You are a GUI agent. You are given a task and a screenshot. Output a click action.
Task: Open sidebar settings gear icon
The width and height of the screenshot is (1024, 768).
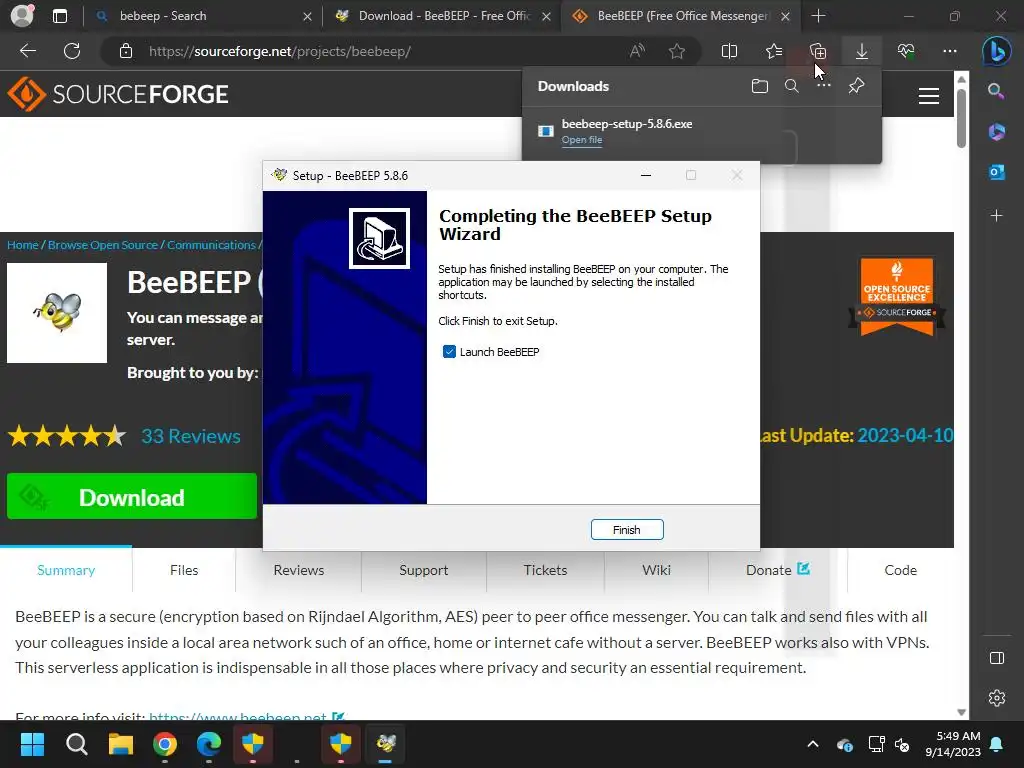[x=997, y=698]
